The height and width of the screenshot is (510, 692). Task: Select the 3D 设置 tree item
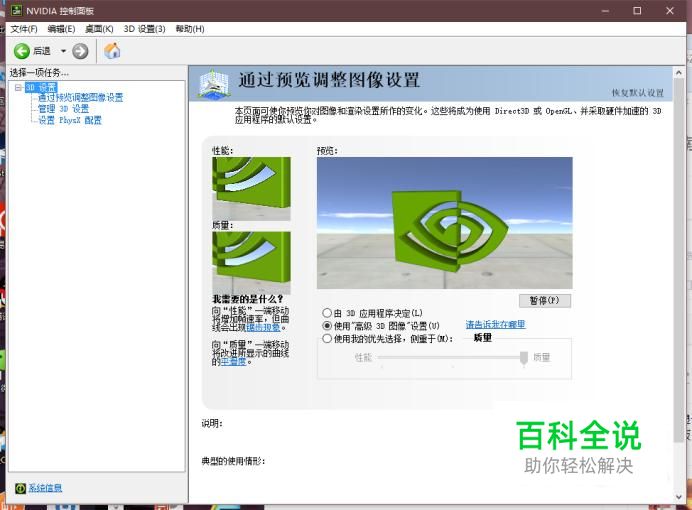click(x=41, y=87)
